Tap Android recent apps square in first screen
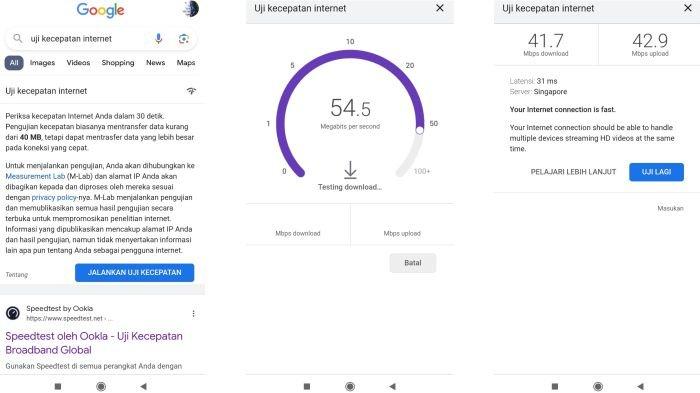Screen dimensions: 700x393 58,386
